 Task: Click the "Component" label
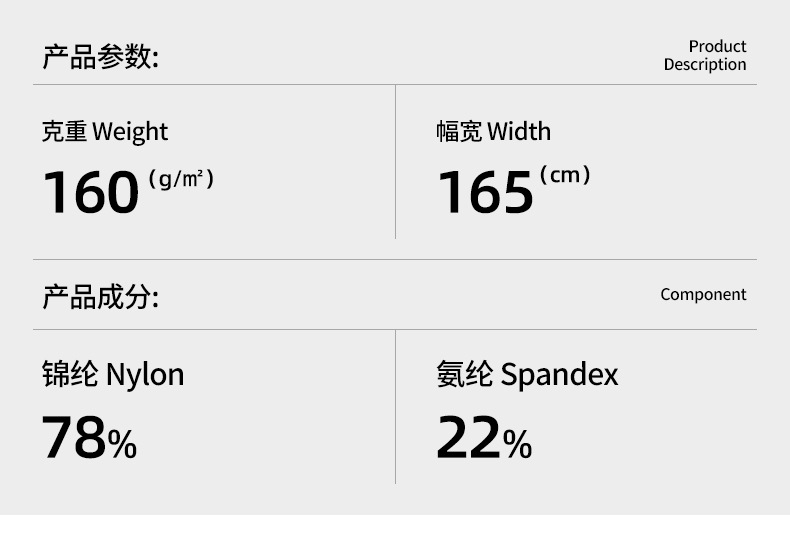[x=703, y=294]
